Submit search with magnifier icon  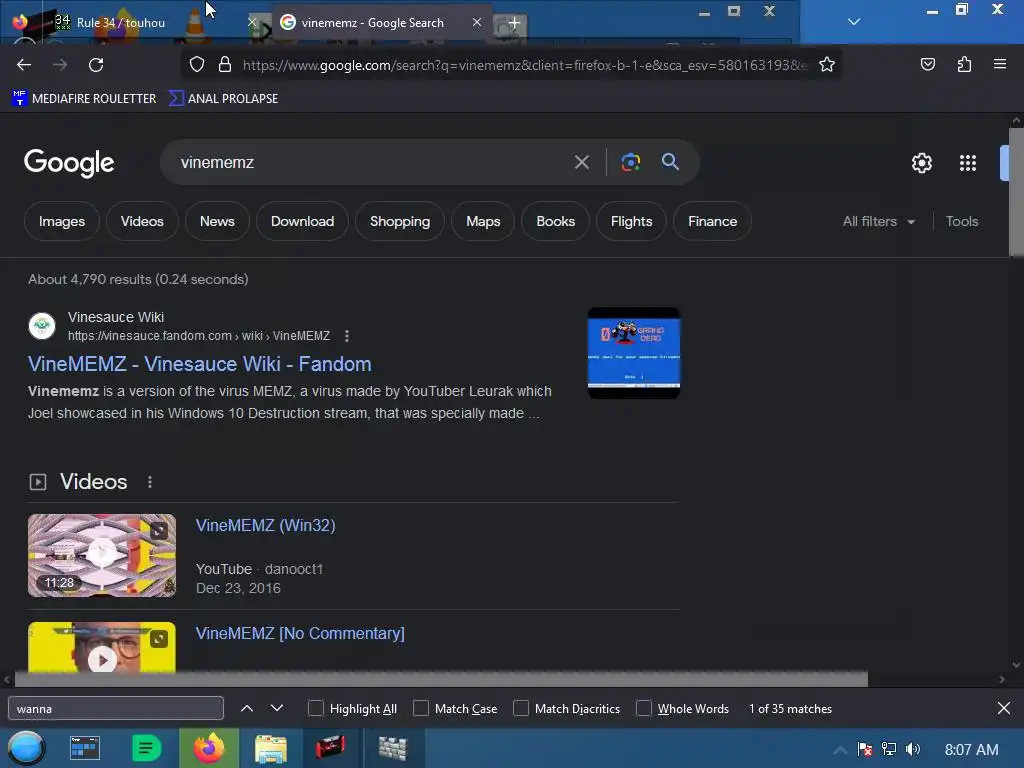point(670,162)
